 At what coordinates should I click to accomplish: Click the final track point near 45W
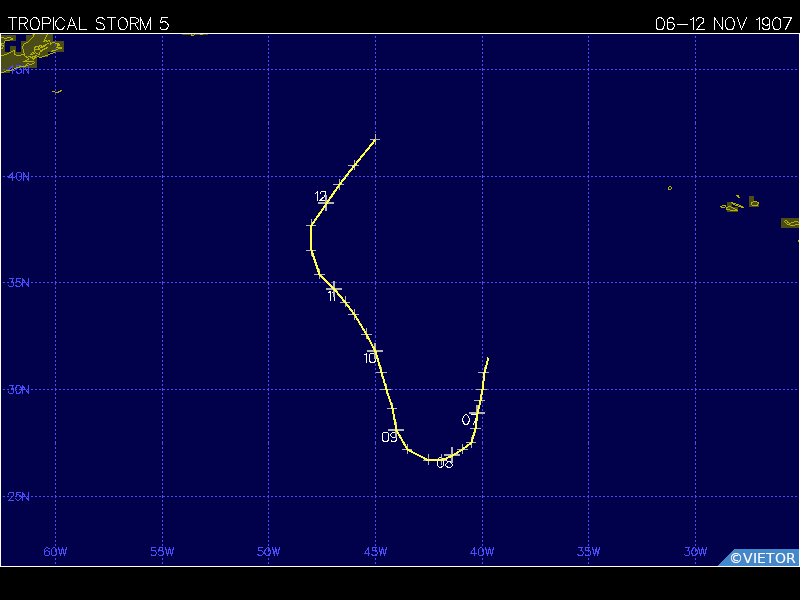click(x=375, y=139)
